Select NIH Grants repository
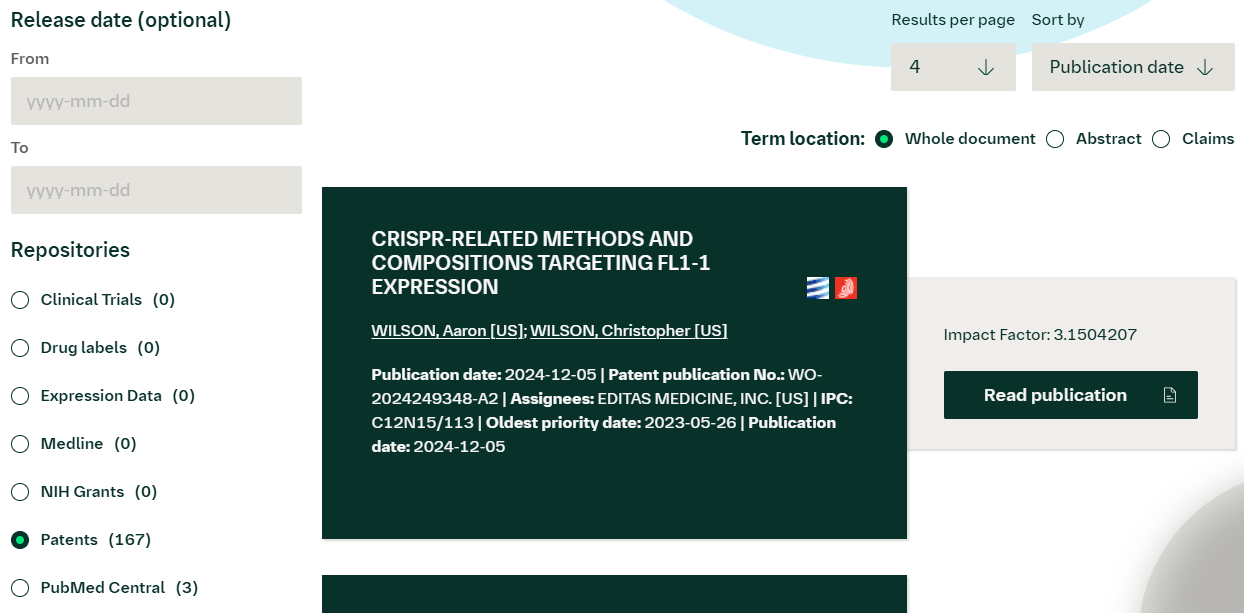1244x613 pixels. pyautogui.click(x=20, y=492)
